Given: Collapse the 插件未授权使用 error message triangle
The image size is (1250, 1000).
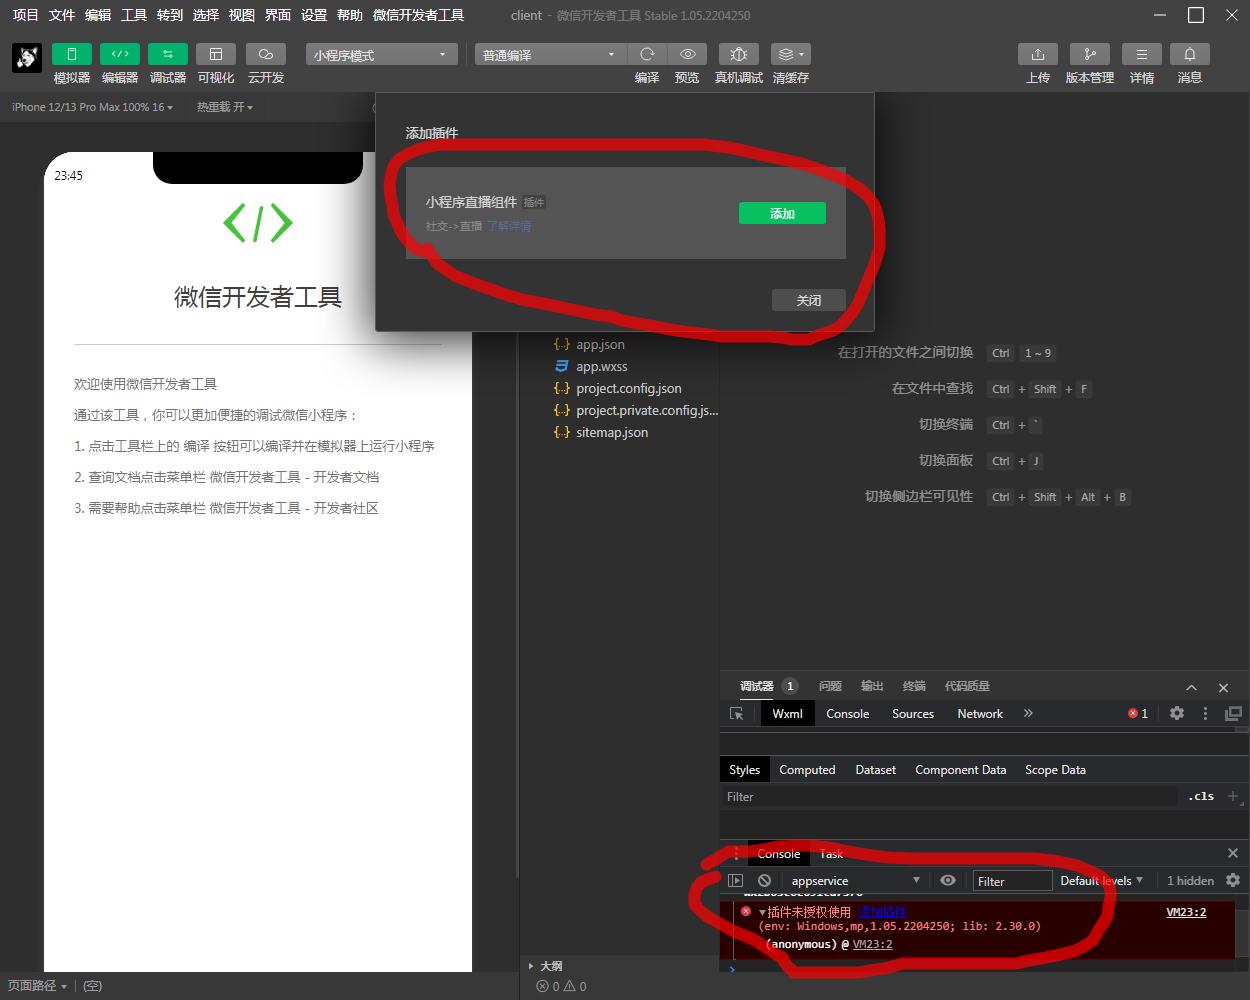Looking at the screenshot, I should tap(762, 912).
